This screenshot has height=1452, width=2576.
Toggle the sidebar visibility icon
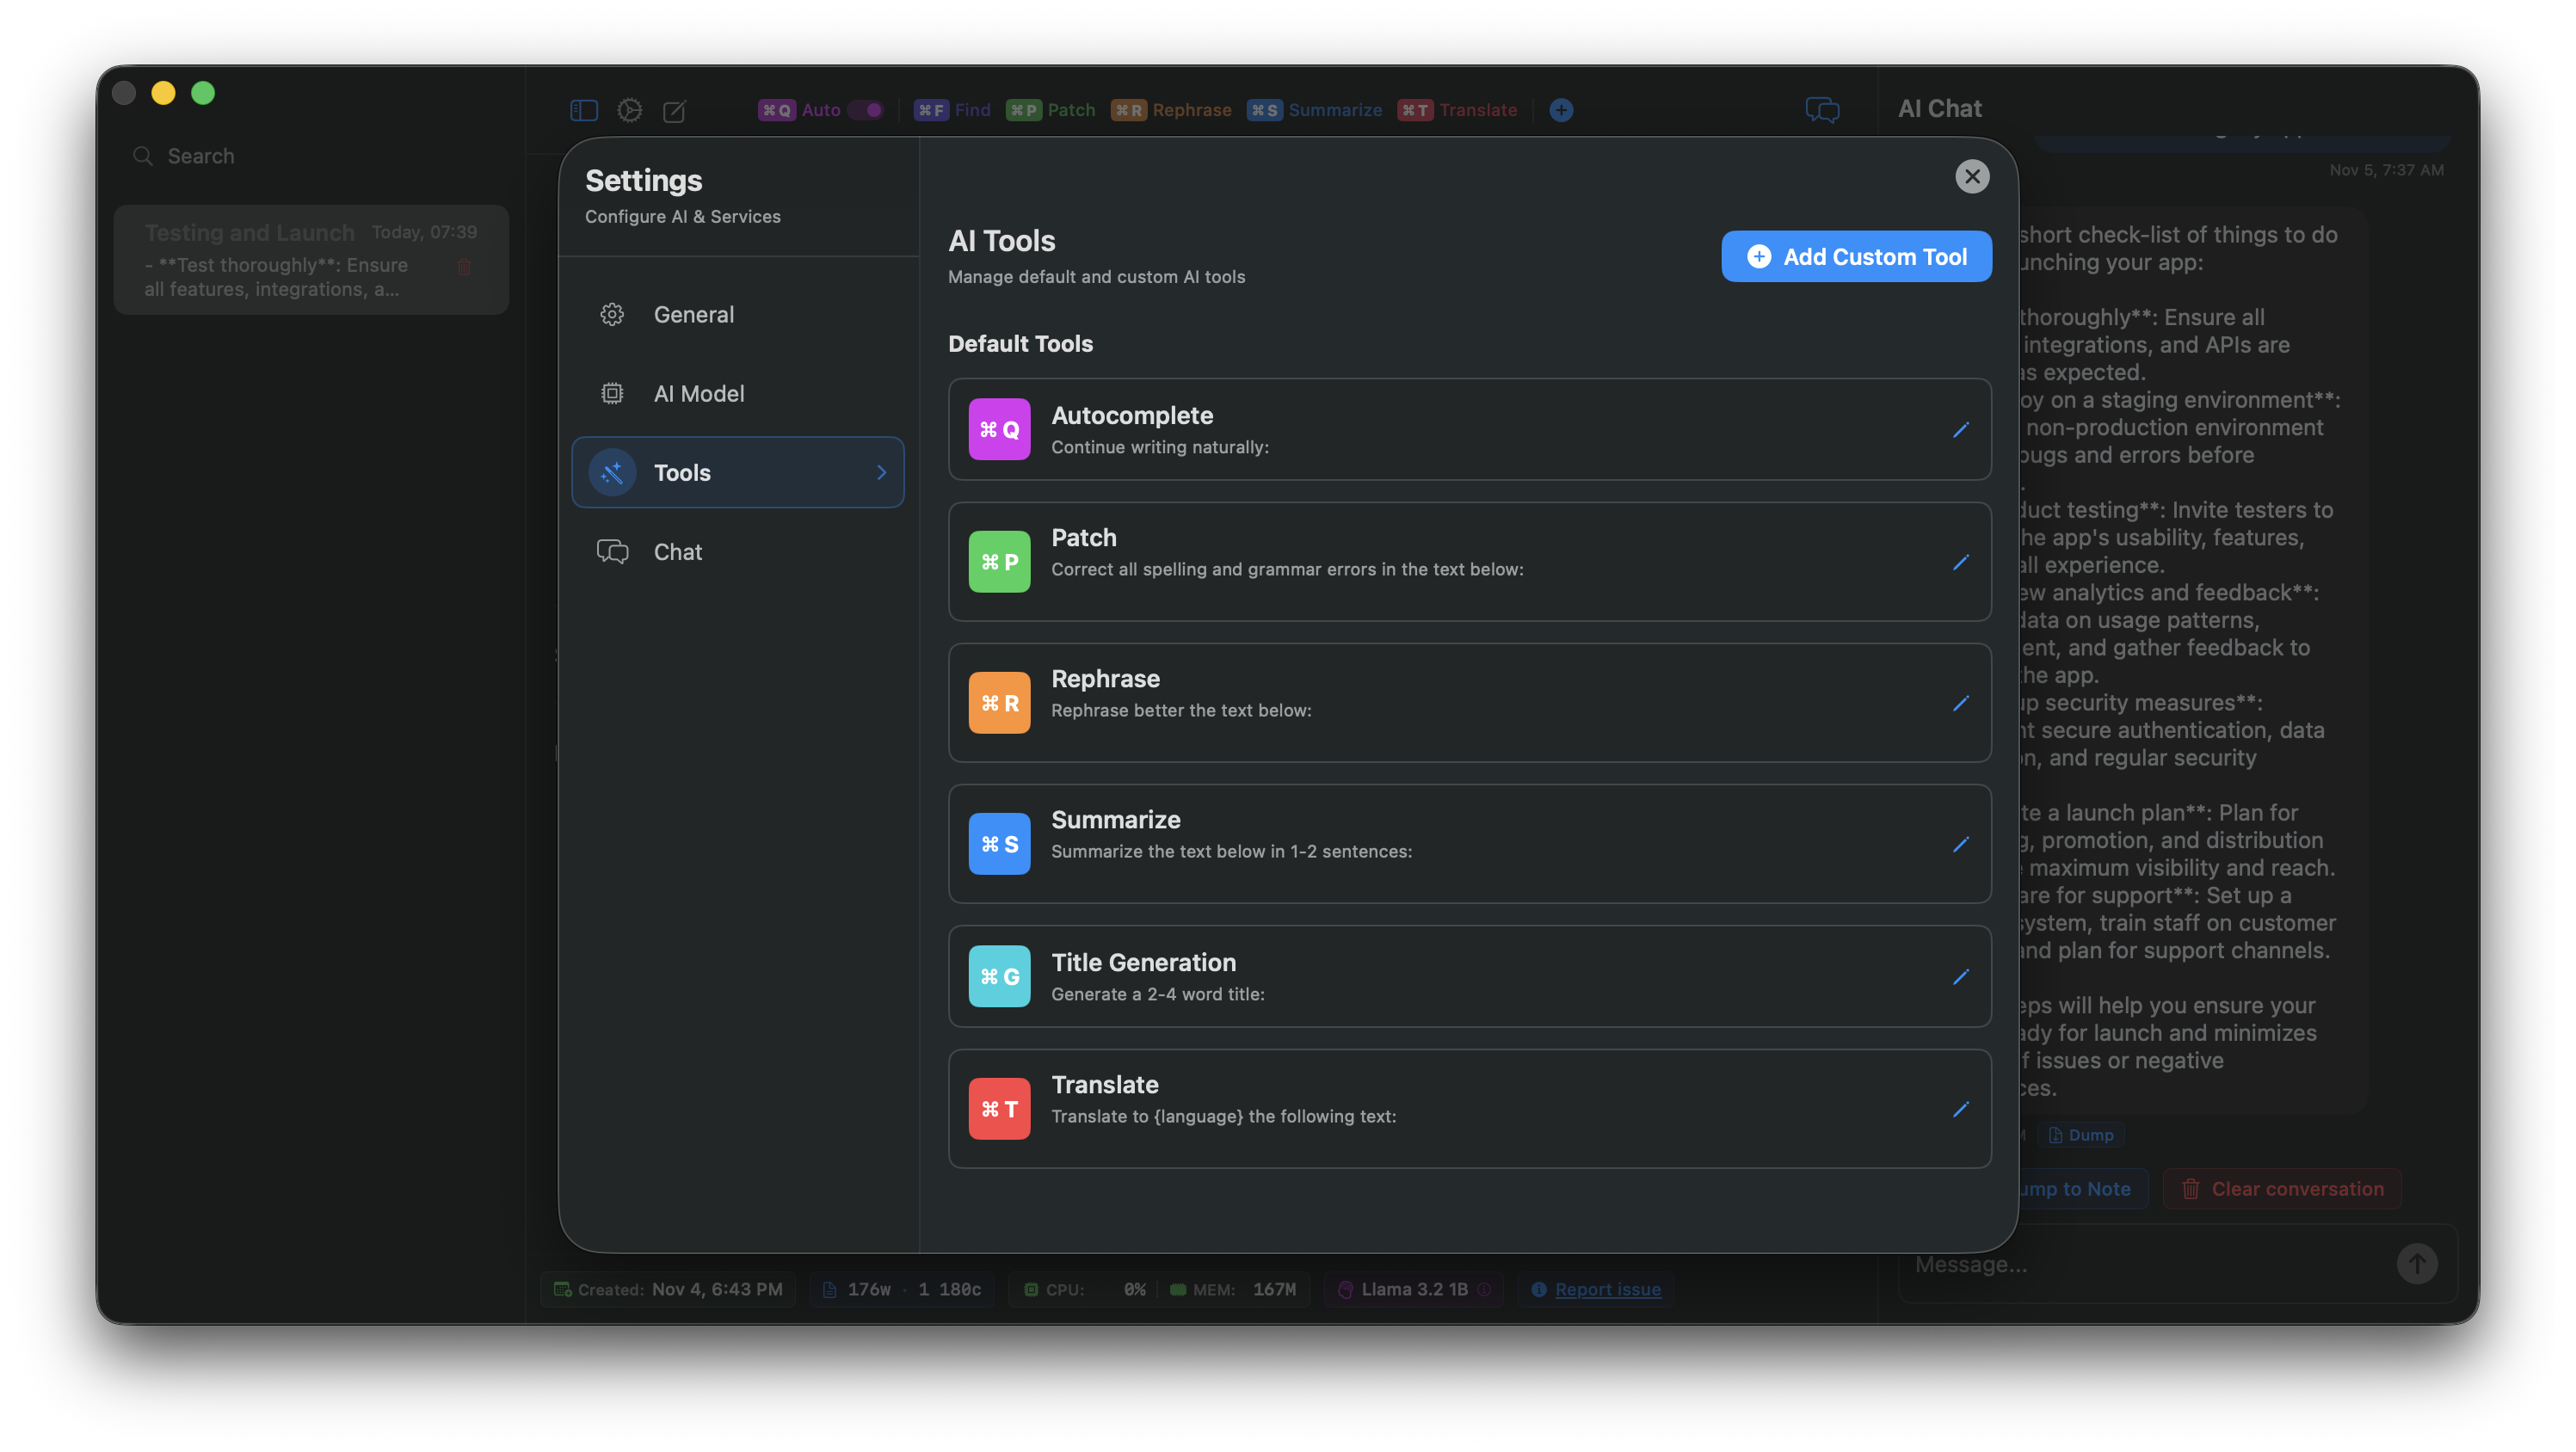(584, 110)
